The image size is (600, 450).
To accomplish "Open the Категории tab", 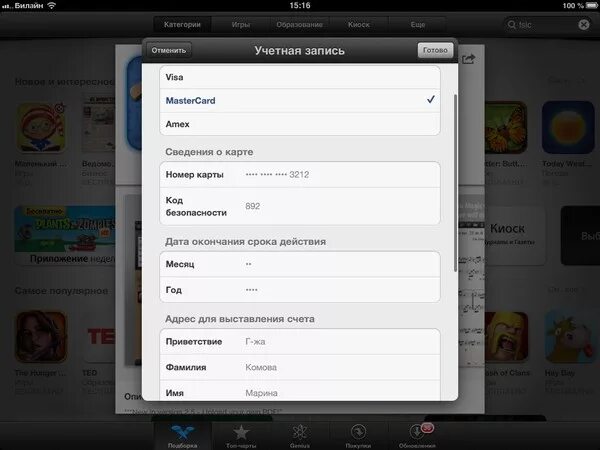I will click(182, 24).
